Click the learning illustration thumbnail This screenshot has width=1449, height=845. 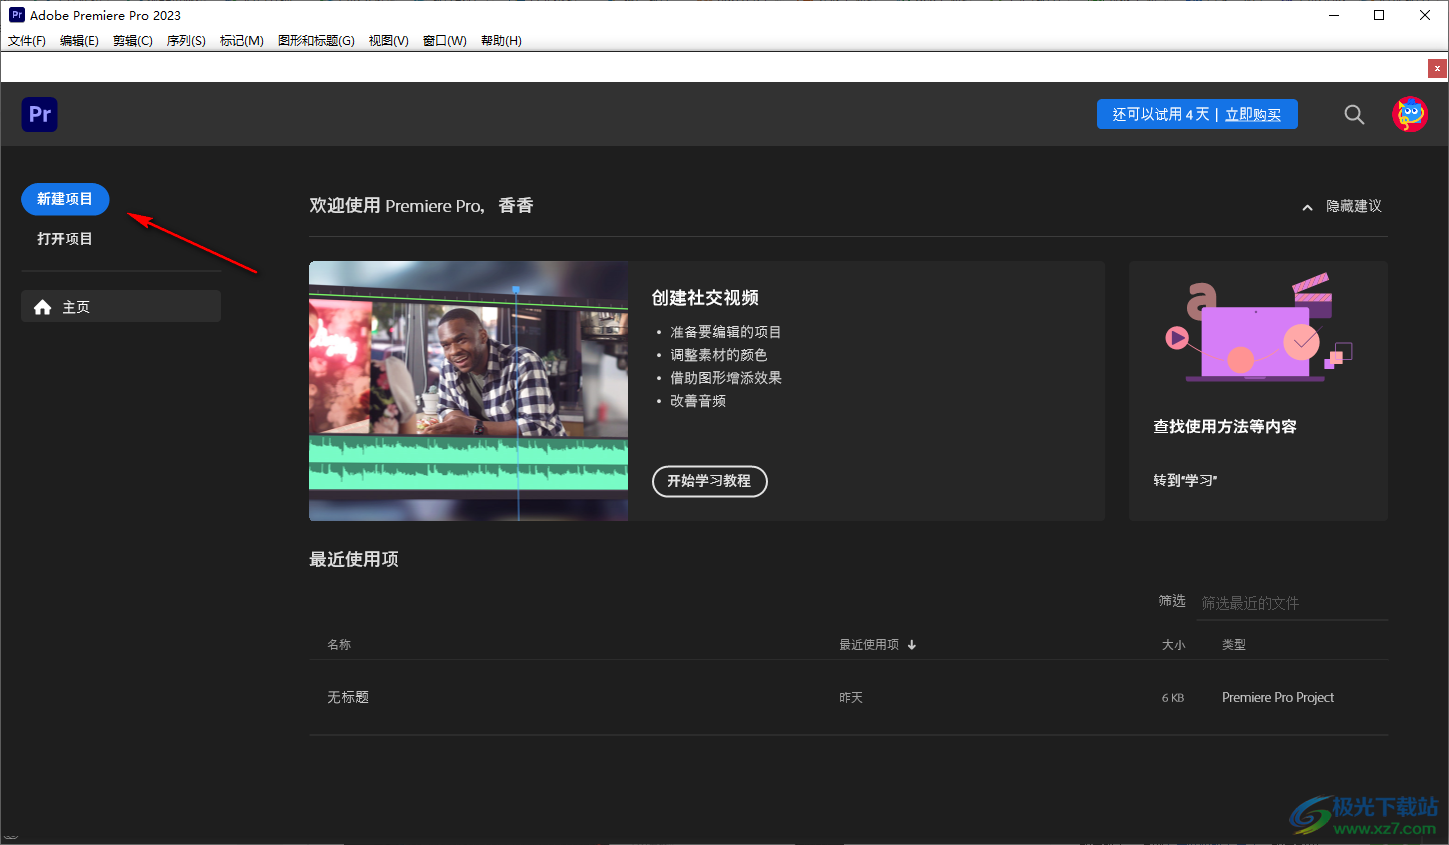1258,327
